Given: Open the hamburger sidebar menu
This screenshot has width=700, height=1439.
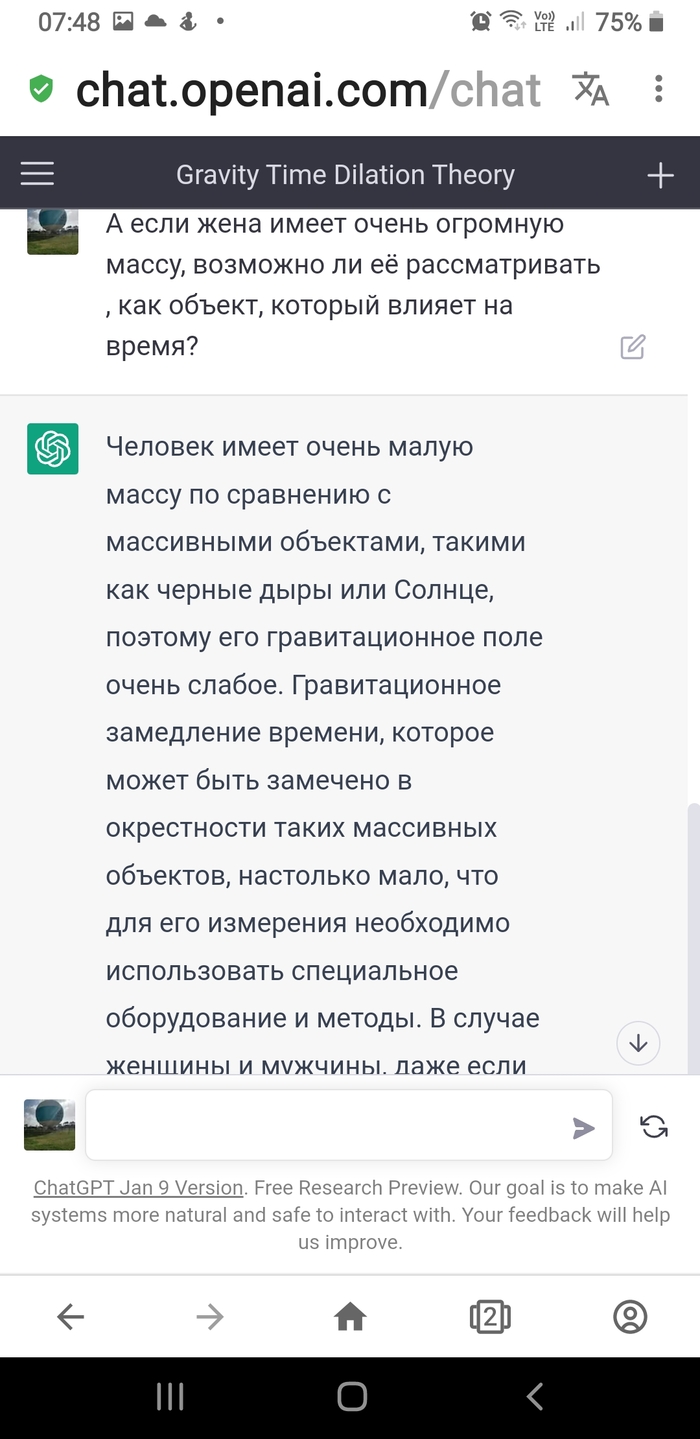Looking at the screenshot, I should (x=38, y=175).
